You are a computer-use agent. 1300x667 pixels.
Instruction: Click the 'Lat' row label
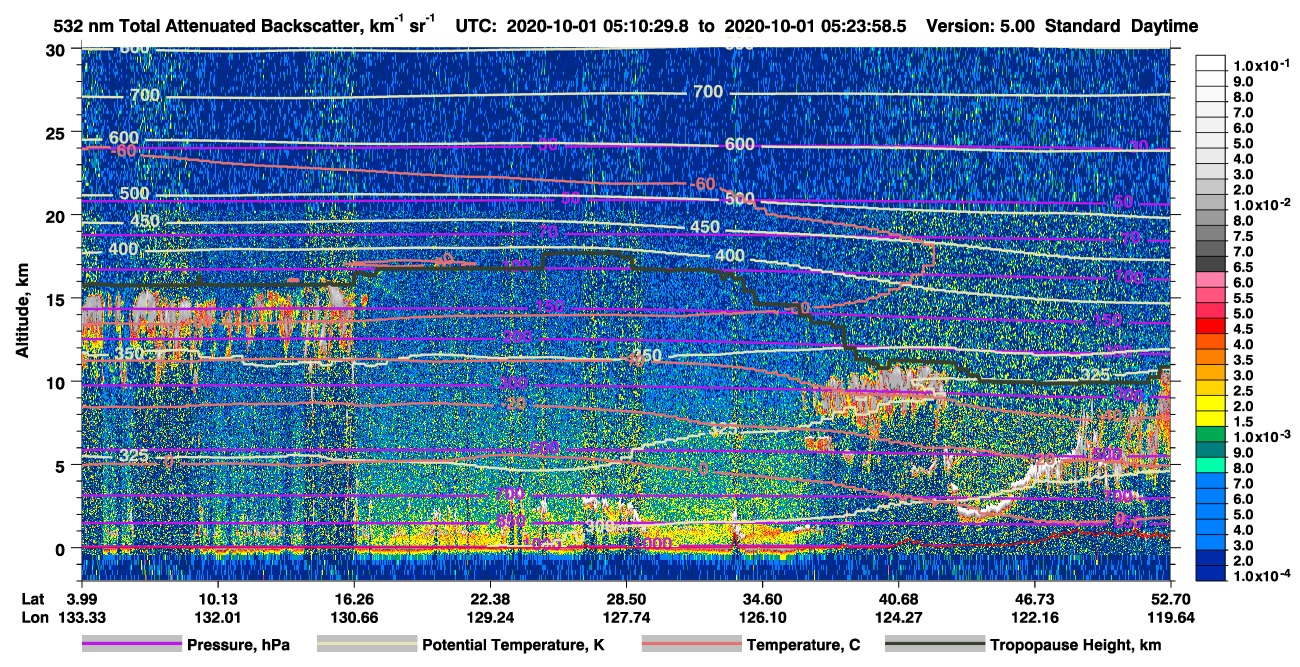tap(32, 598)
